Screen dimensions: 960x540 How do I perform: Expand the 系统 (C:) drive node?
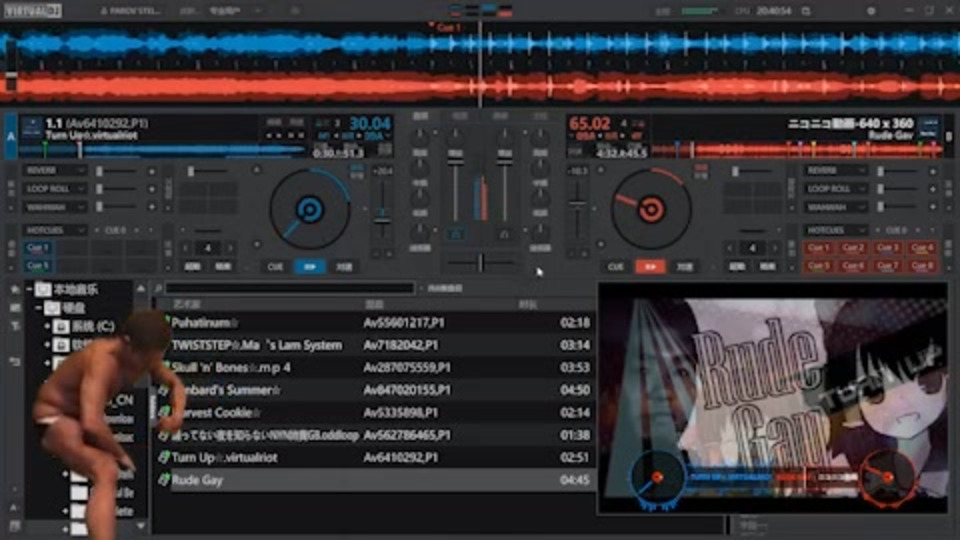[47, 327]
